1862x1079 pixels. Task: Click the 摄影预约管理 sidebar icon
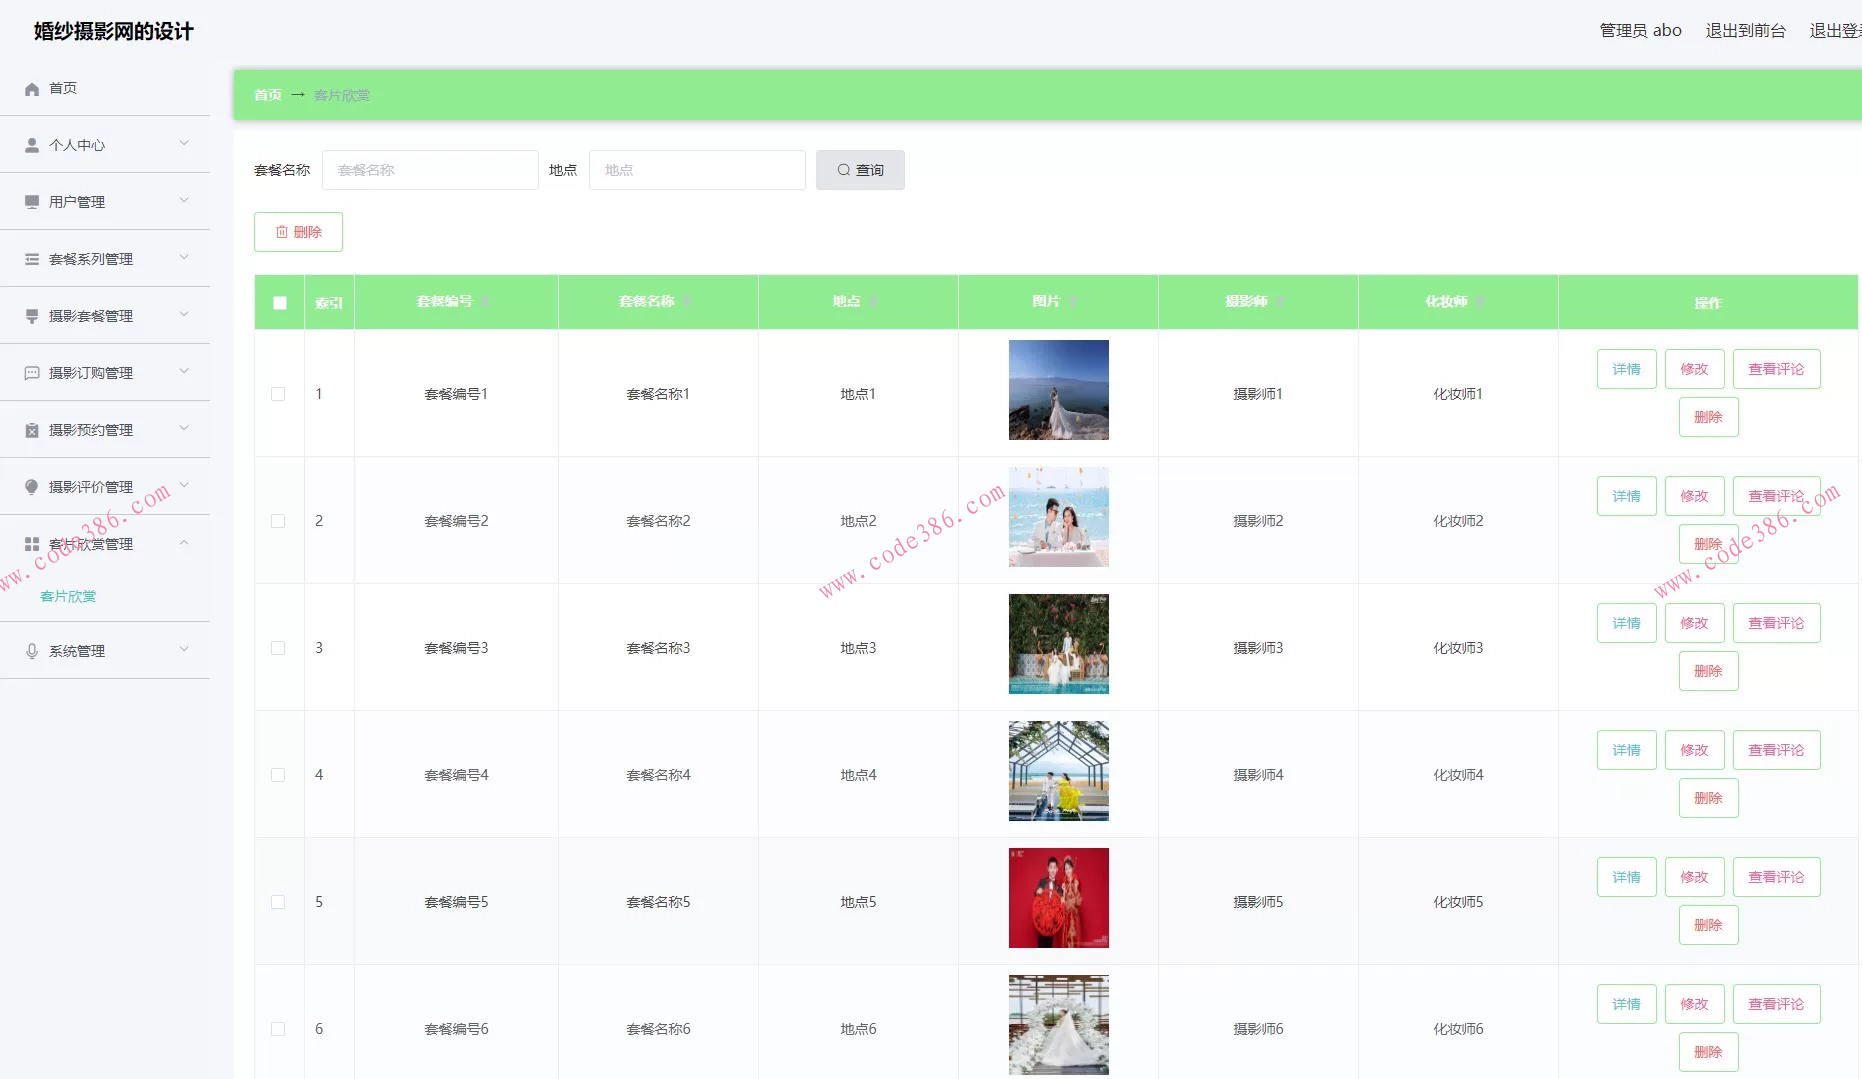click(x=32, y=430)
